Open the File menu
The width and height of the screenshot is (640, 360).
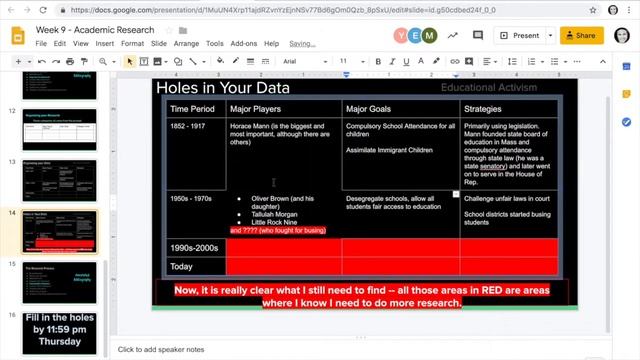pyautogui.click(x=41, y=43)
